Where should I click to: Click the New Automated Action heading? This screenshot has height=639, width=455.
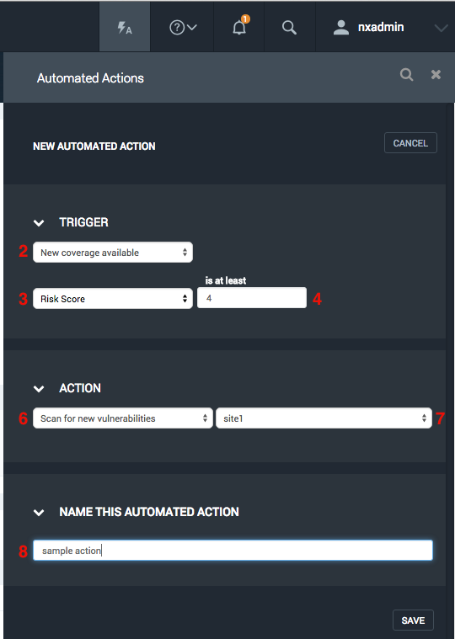94,146
